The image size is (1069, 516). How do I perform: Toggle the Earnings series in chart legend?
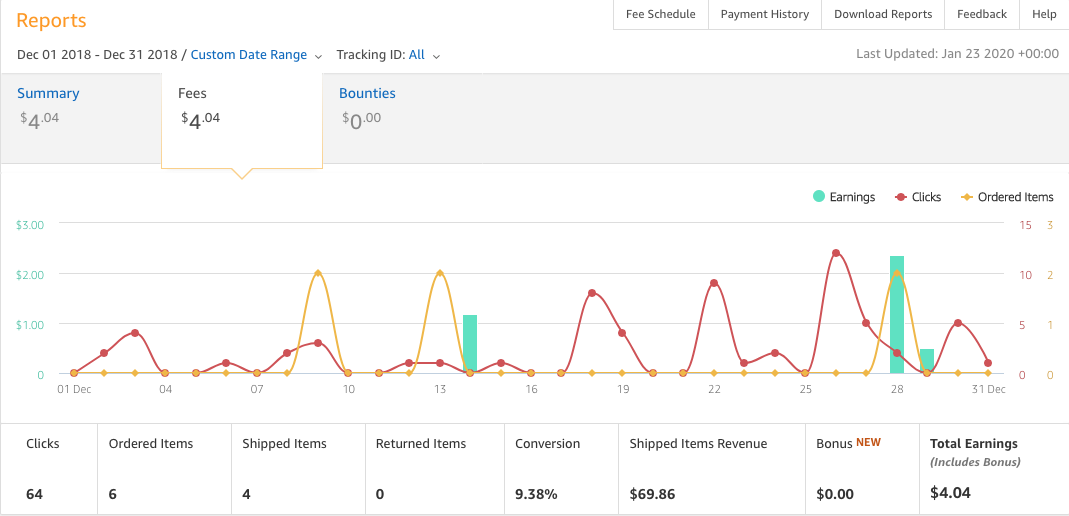coord(844,197)
